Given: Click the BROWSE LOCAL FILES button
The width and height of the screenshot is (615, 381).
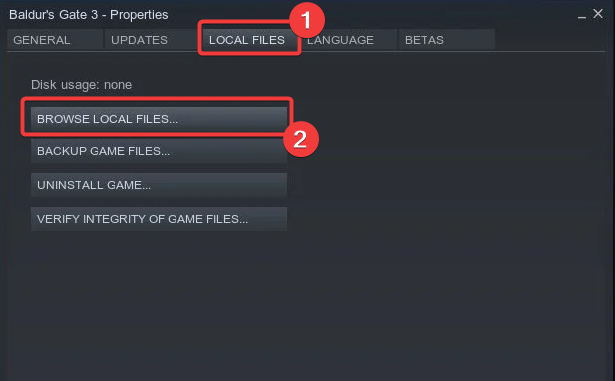Looking at the screenshot, I should tap(159, 119).
